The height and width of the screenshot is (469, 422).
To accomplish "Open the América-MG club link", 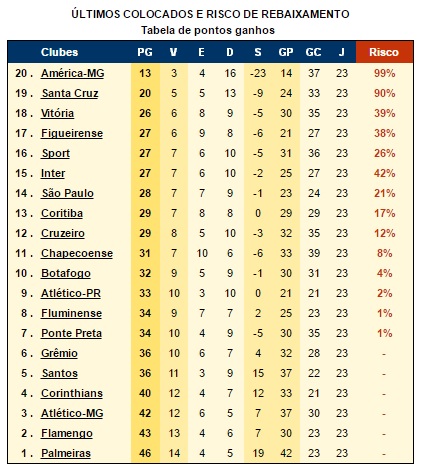I will (72, 73).
